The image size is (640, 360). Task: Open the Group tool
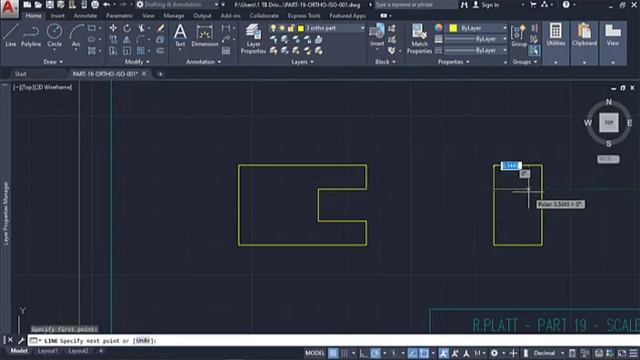[519, 35]
